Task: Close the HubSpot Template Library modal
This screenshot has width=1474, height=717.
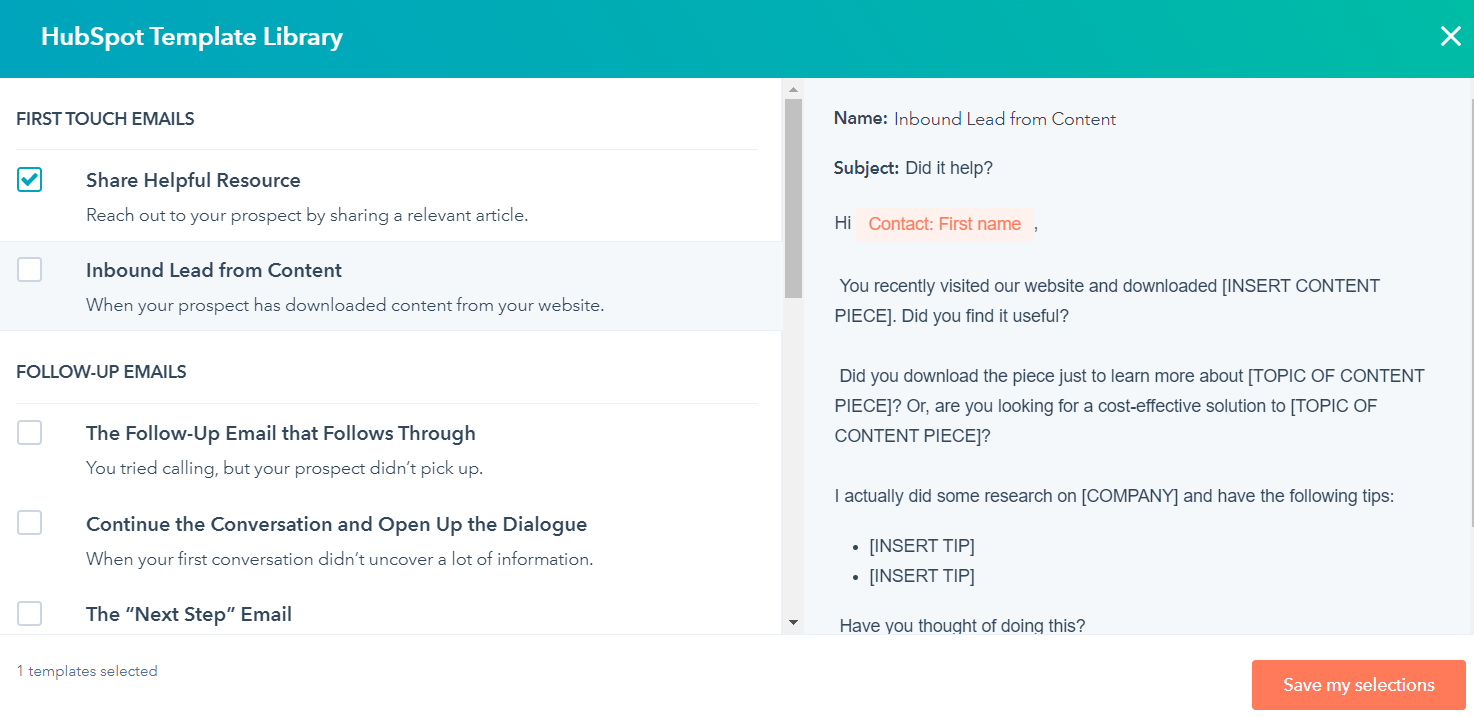Action: (1450, 36)
